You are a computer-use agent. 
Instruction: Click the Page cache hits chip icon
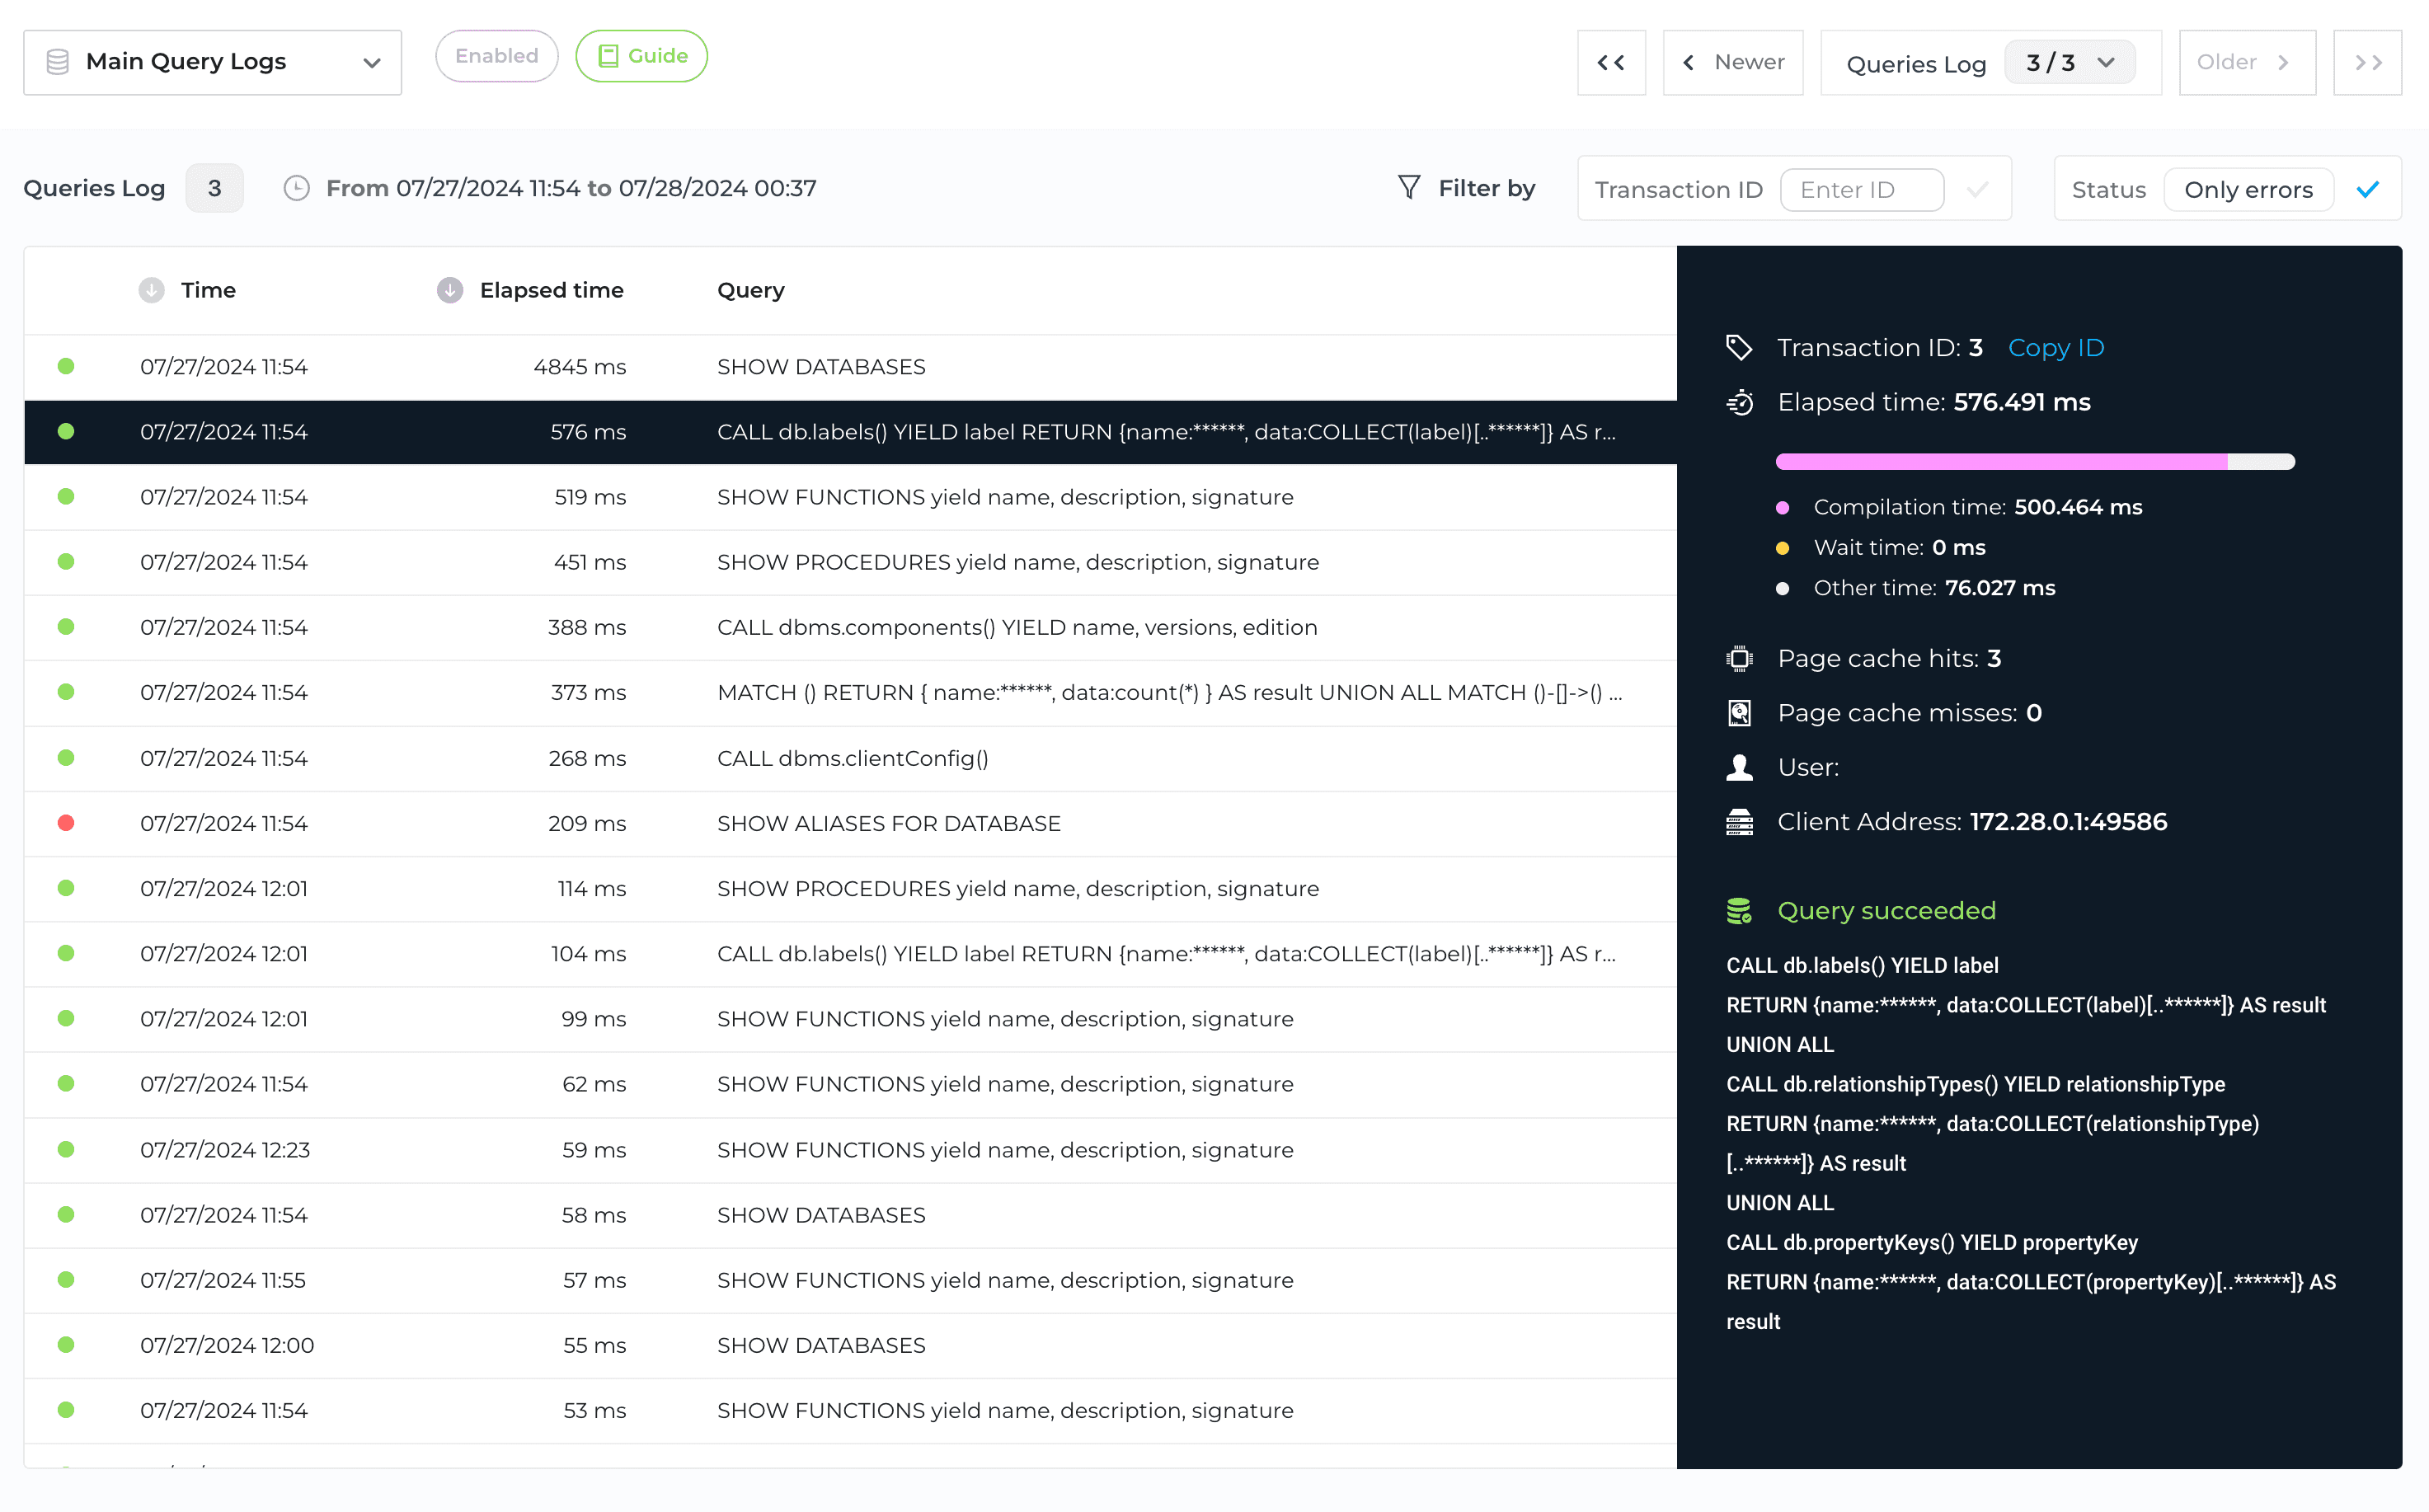(1739, 659)
